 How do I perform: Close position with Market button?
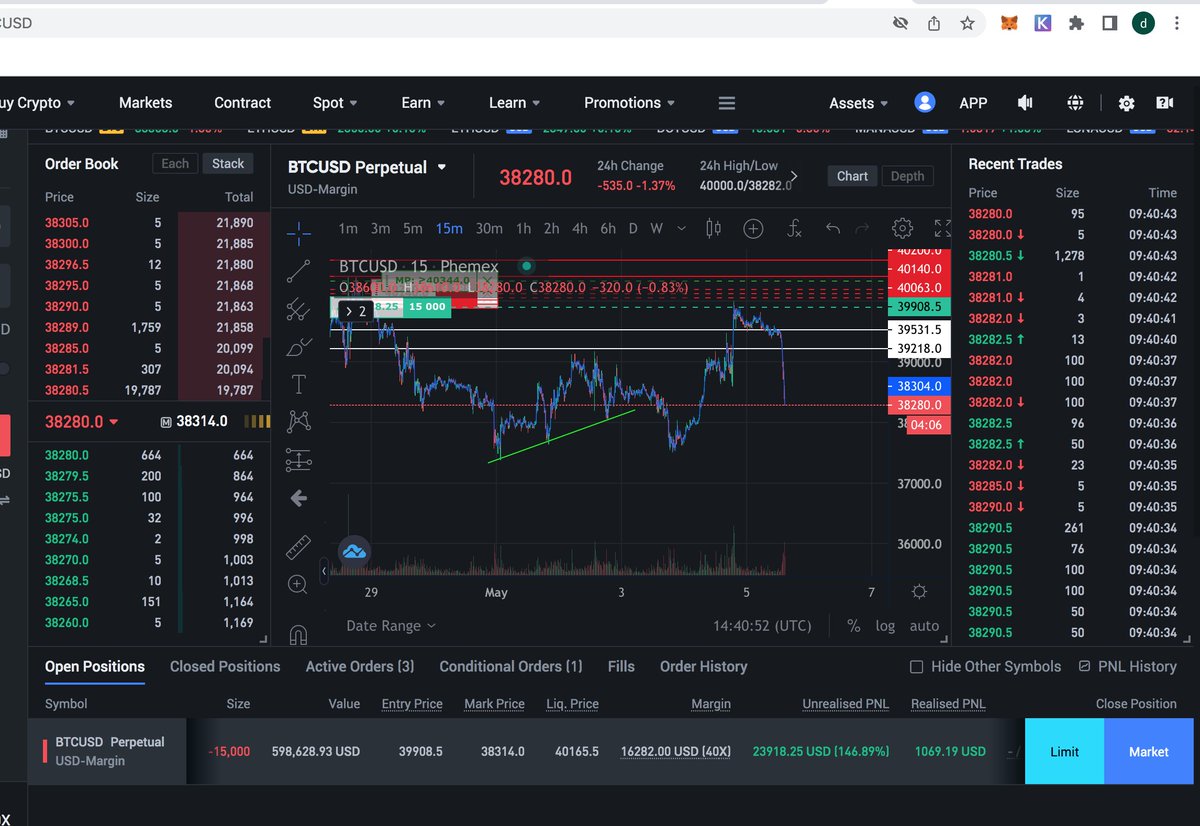[1148, 751]
